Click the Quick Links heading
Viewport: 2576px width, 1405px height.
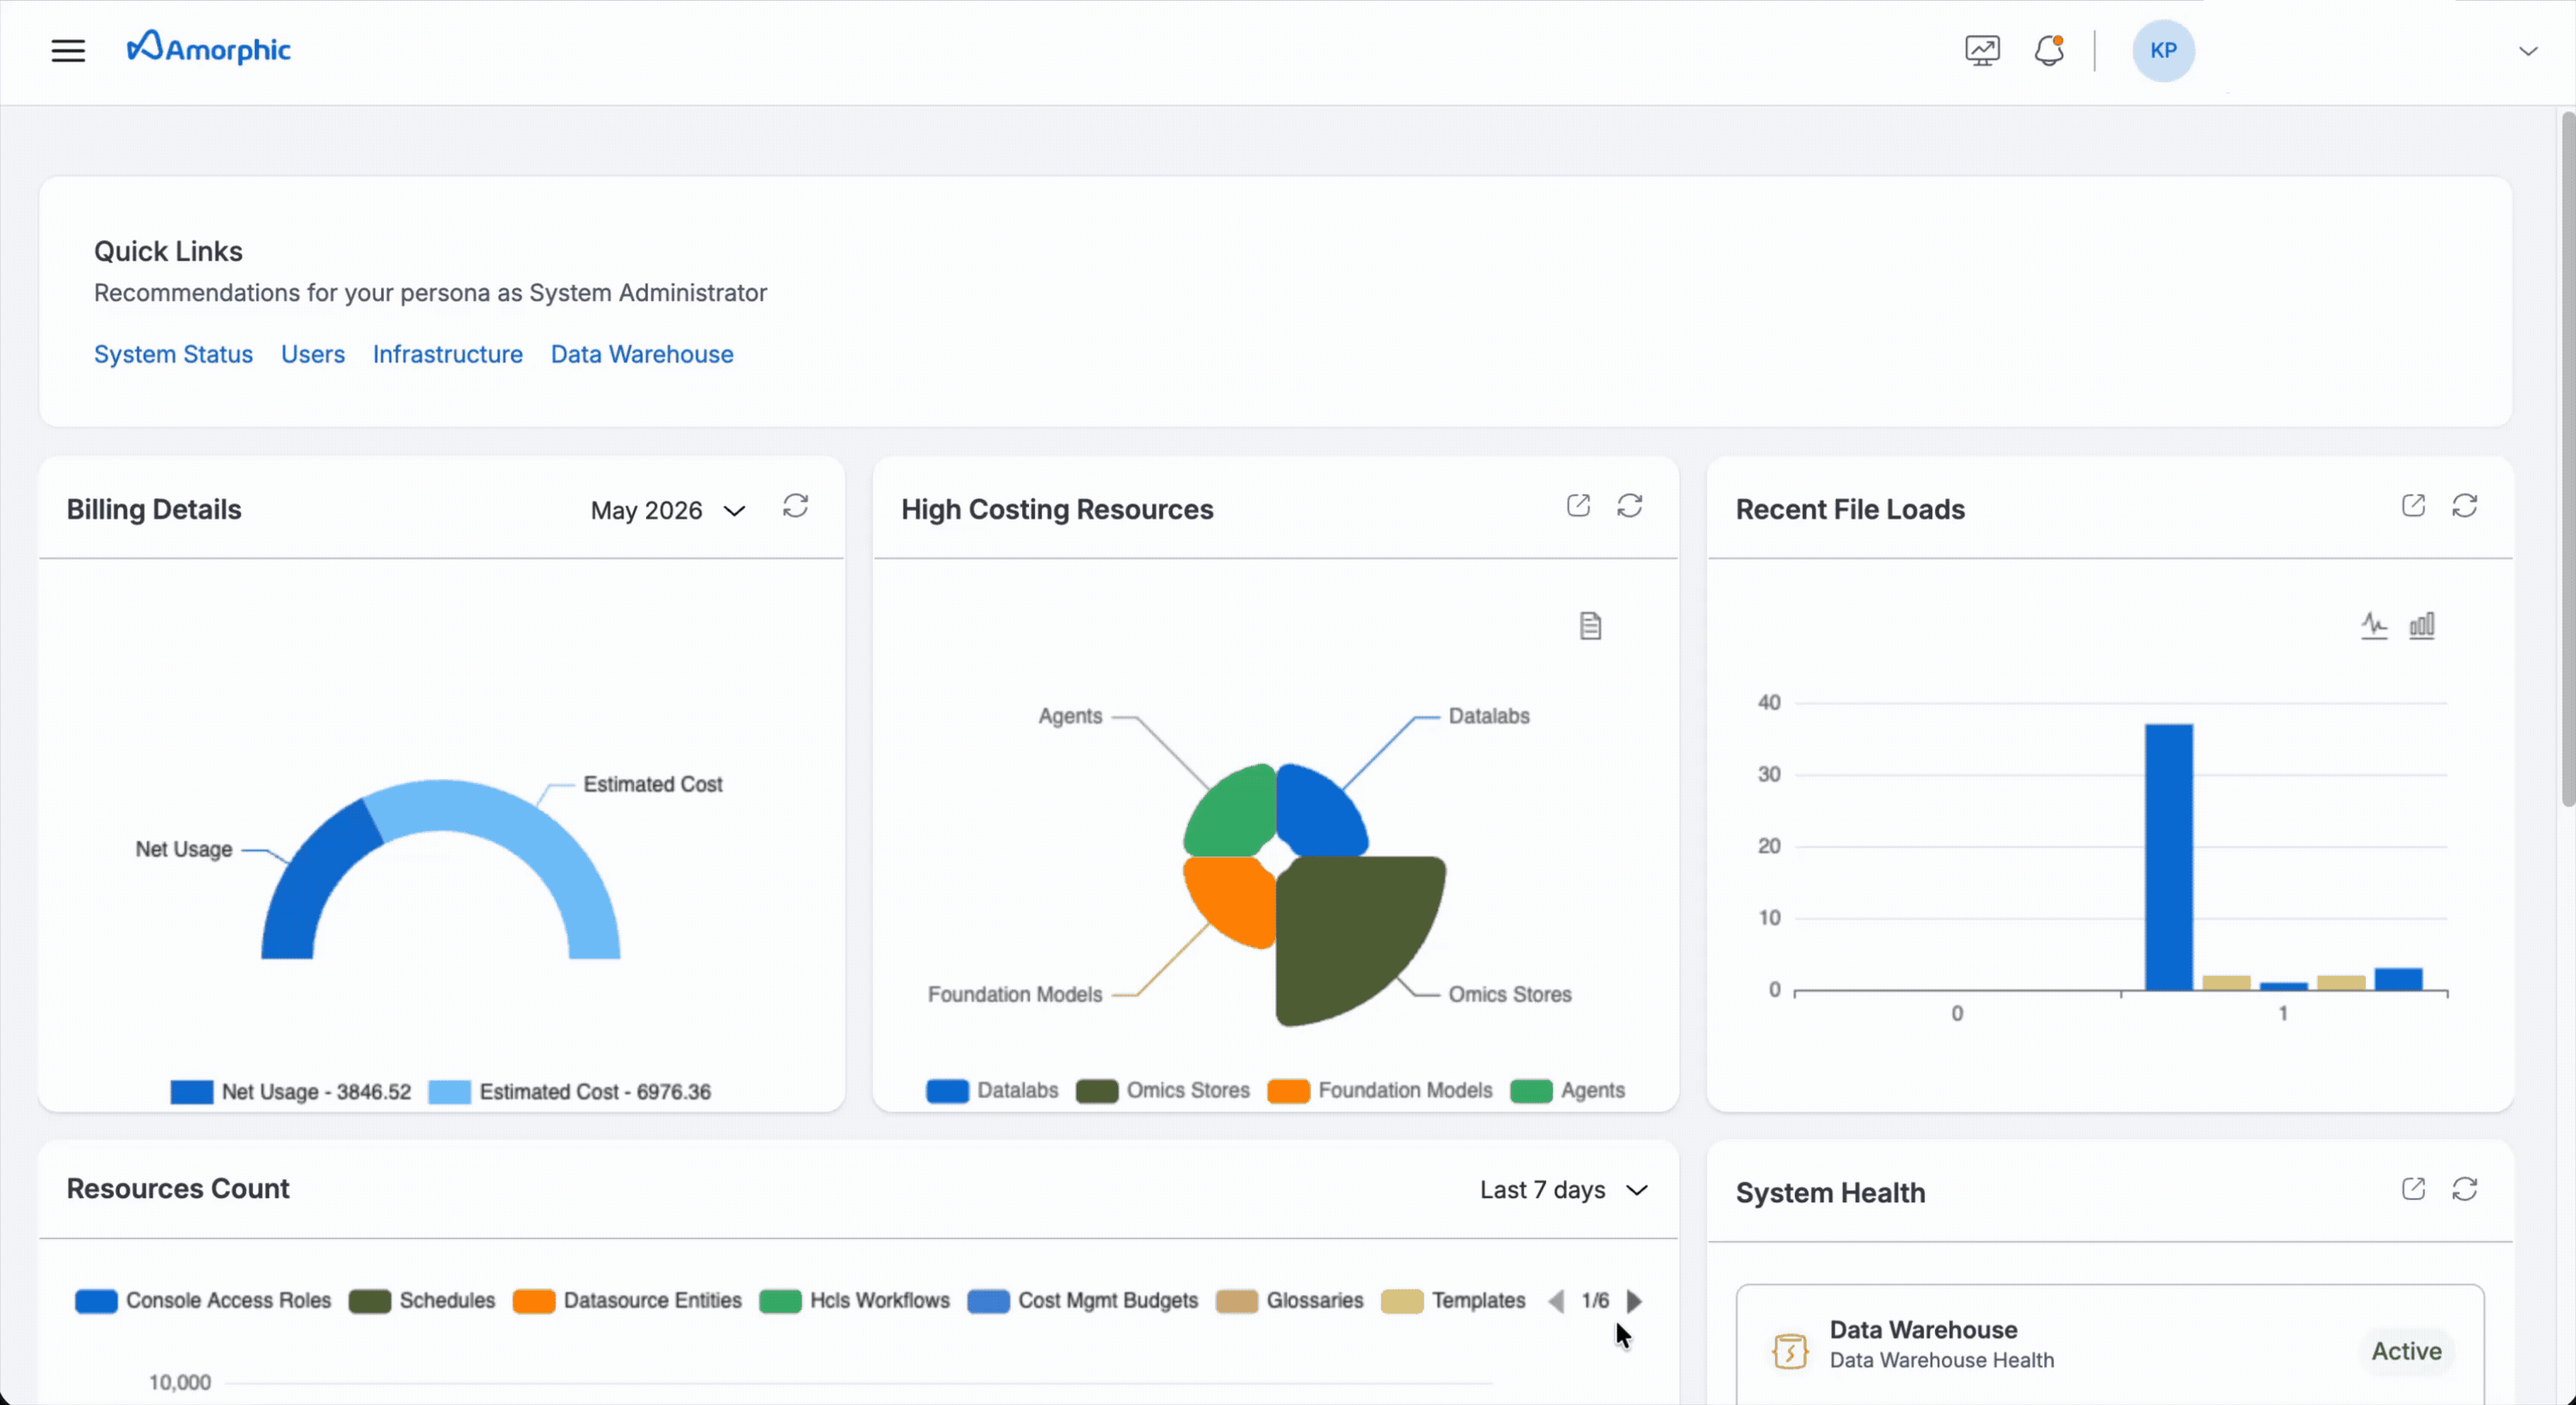coord(168,251)
